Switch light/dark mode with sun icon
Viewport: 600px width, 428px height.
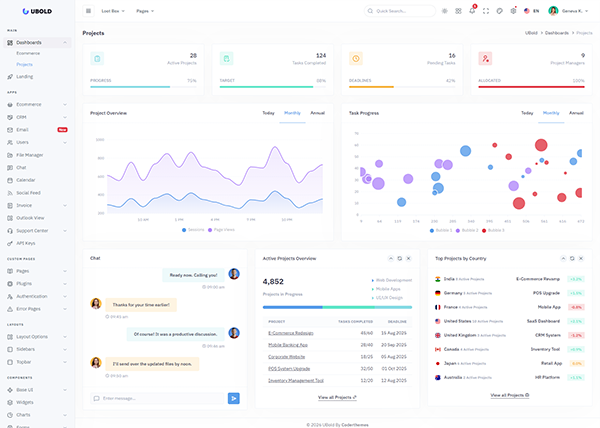[x=445, y=11]
